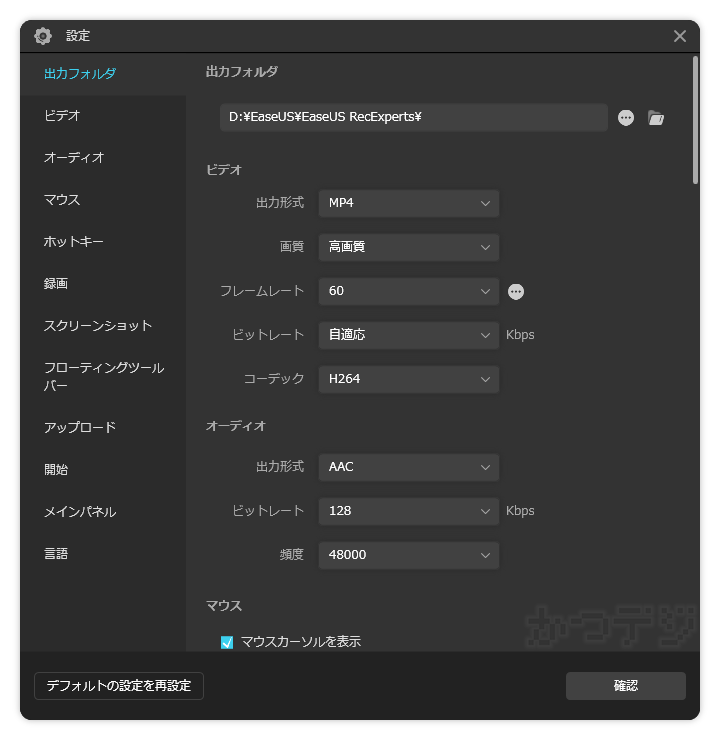Viewport: 720px width, 740px height.
Task: Click the vertical scrollbar of settings panel
Action: (x=695, y=120)
